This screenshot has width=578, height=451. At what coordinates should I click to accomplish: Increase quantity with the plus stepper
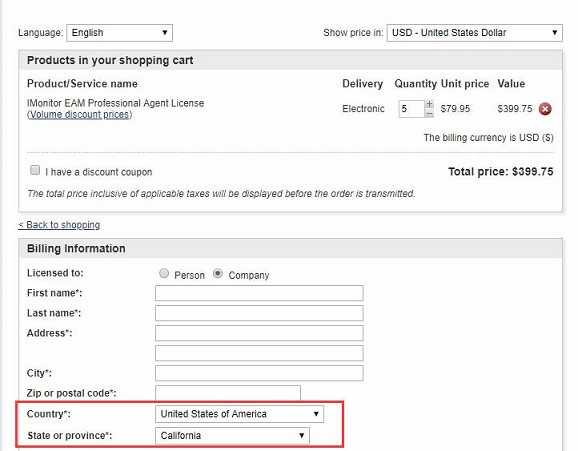(x=429, y=104)
